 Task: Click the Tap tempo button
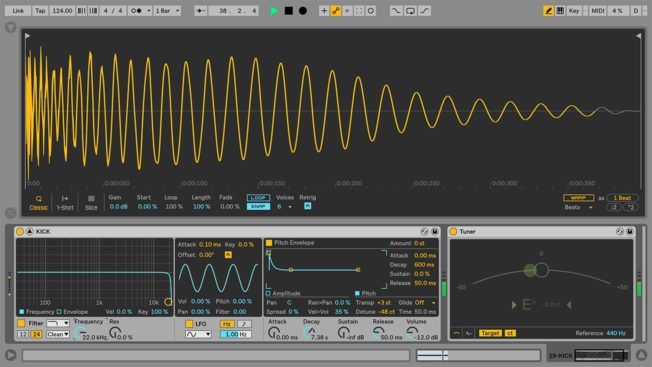(x=40, y=11)
